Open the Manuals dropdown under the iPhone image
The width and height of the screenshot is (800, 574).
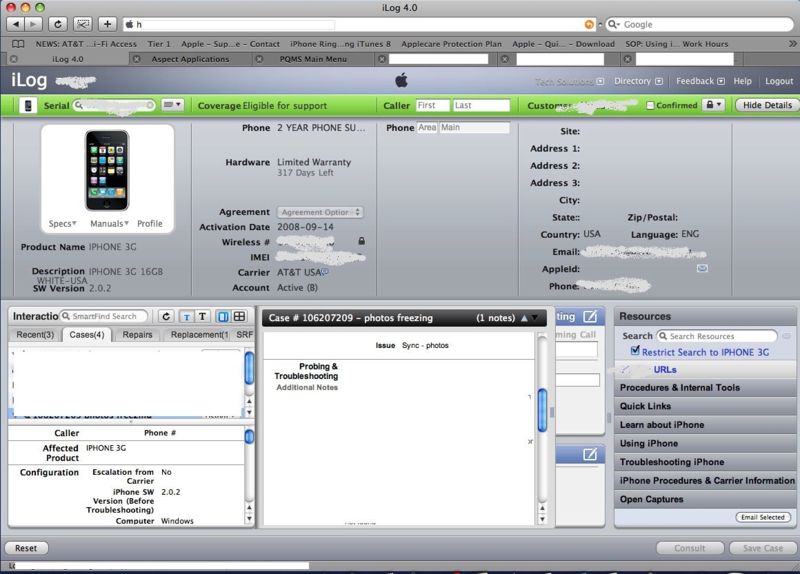click(109, 223)
